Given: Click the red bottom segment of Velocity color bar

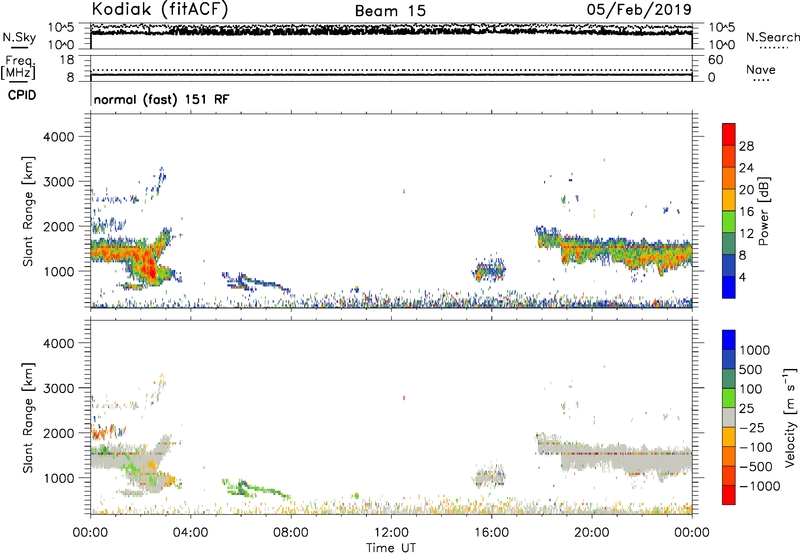Looking at the screenshot, I should coord(729,495).
